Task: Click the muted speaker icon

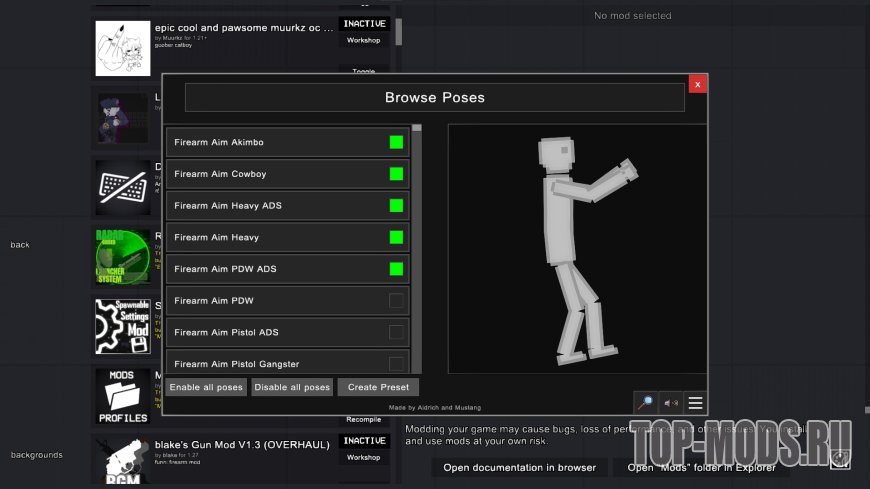Action: click(671, 403)
